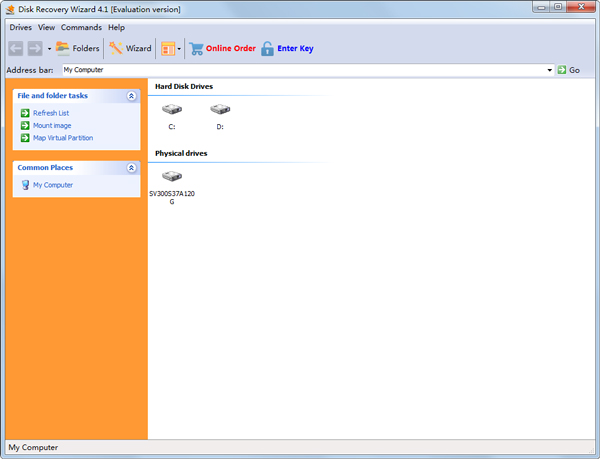Close the Disk Recovery Wizard window
The width and height of the screenshot is (600, 459).
581,7
